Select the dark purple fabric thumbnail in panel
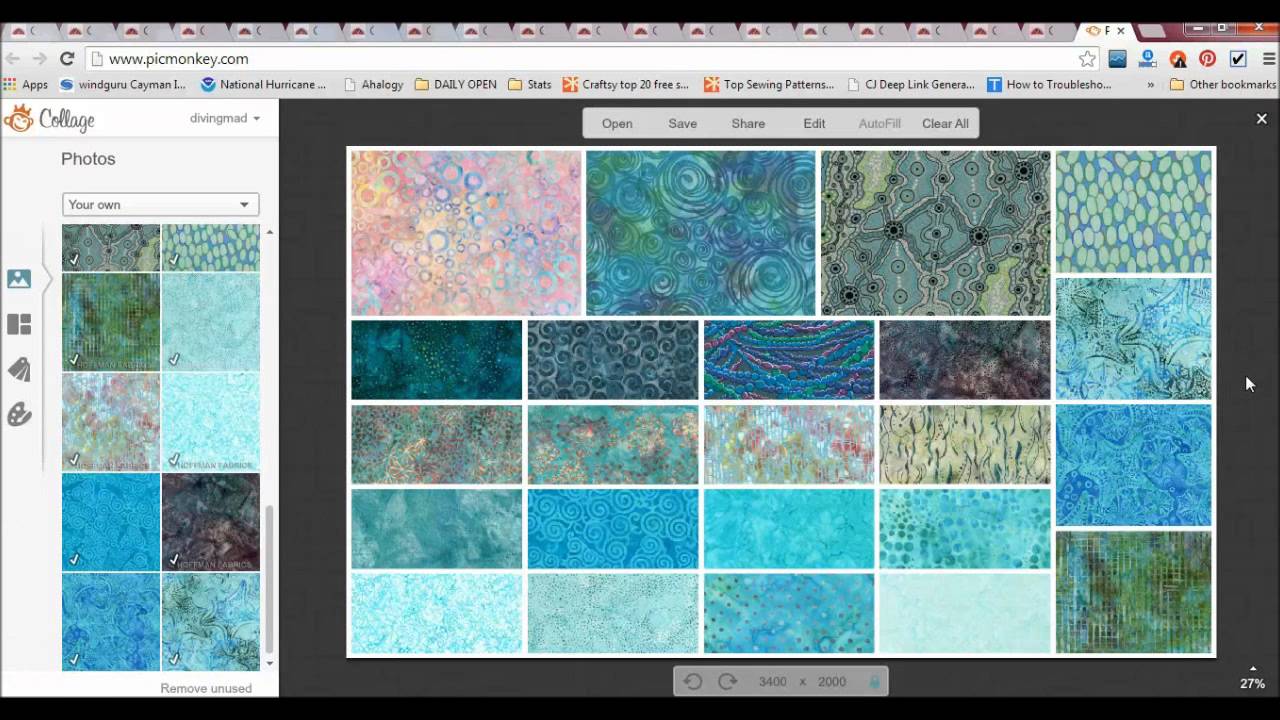Viewport: 1280px width, 720px height. click(210, 521)
